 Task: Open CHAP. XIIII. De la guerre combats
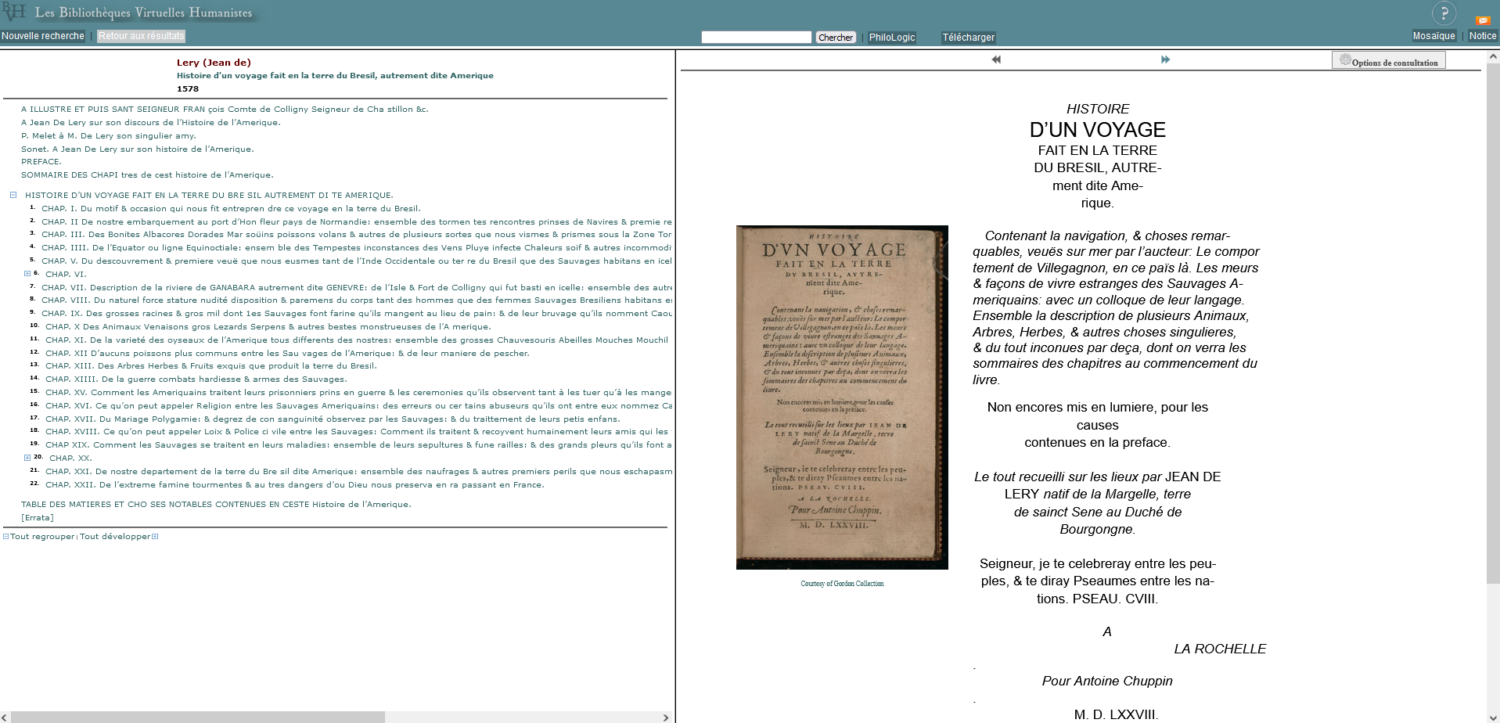click(x=196, y=379)
